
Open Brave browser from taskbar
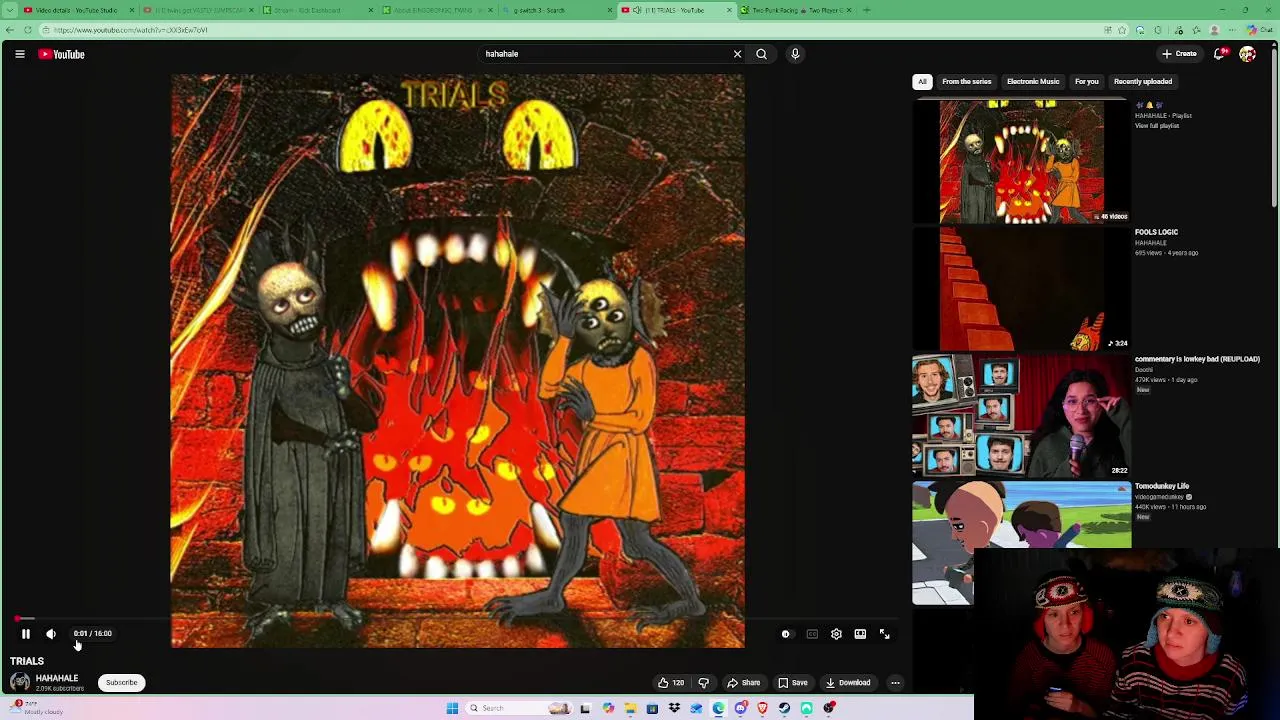763,708
